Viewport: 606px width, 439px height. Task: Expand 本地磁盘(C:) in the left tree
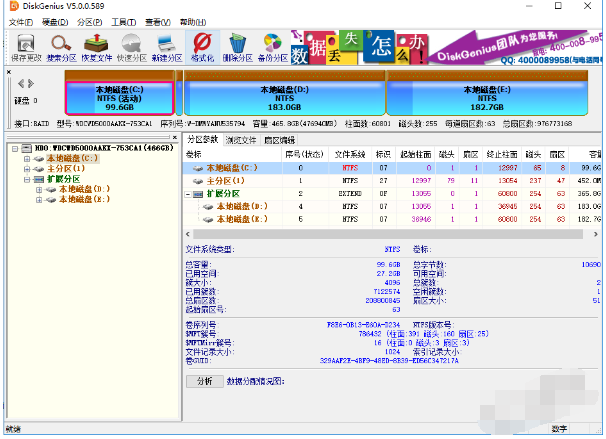[x=26, y=158]
